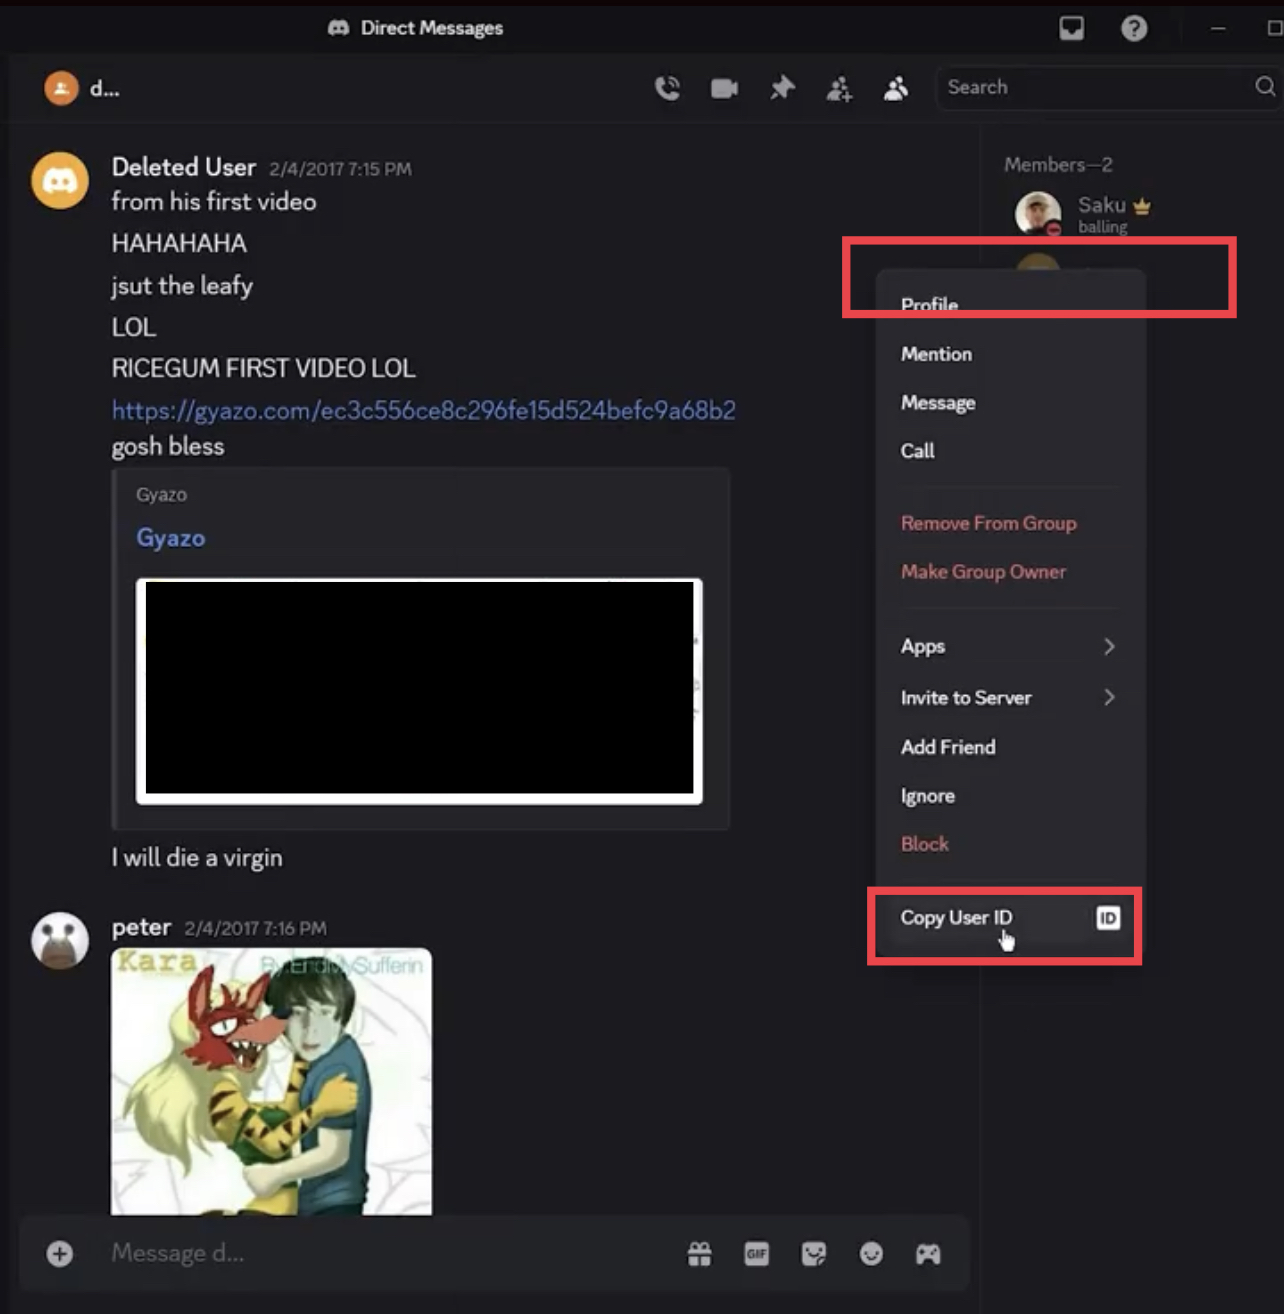This screenshot has width=1284, height=1314.
Task: Open the gift icon in message bar
Action: point(700,1253)
